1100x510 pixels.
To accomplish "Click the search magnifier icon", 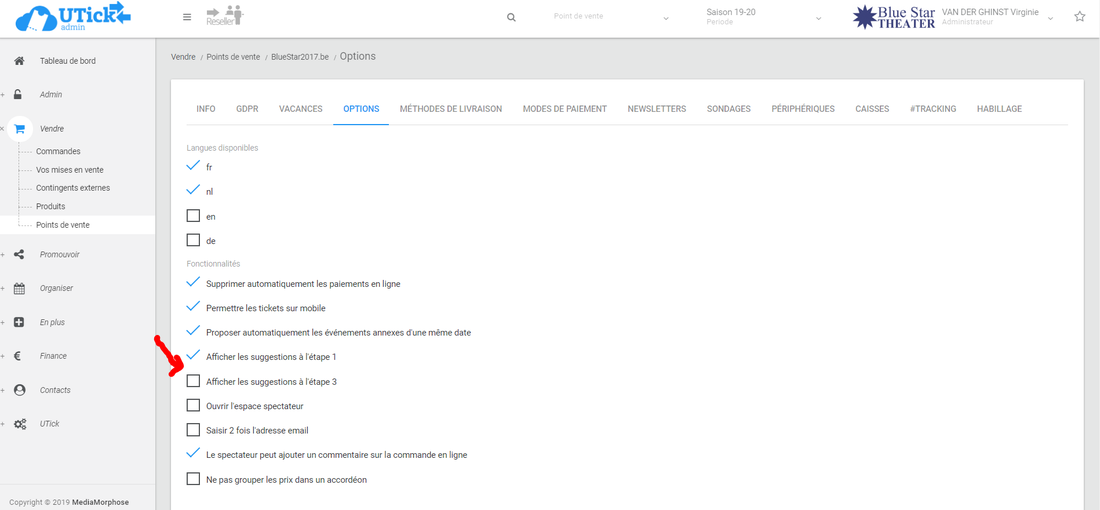I will pyautogui.click(x=511, y=17).
